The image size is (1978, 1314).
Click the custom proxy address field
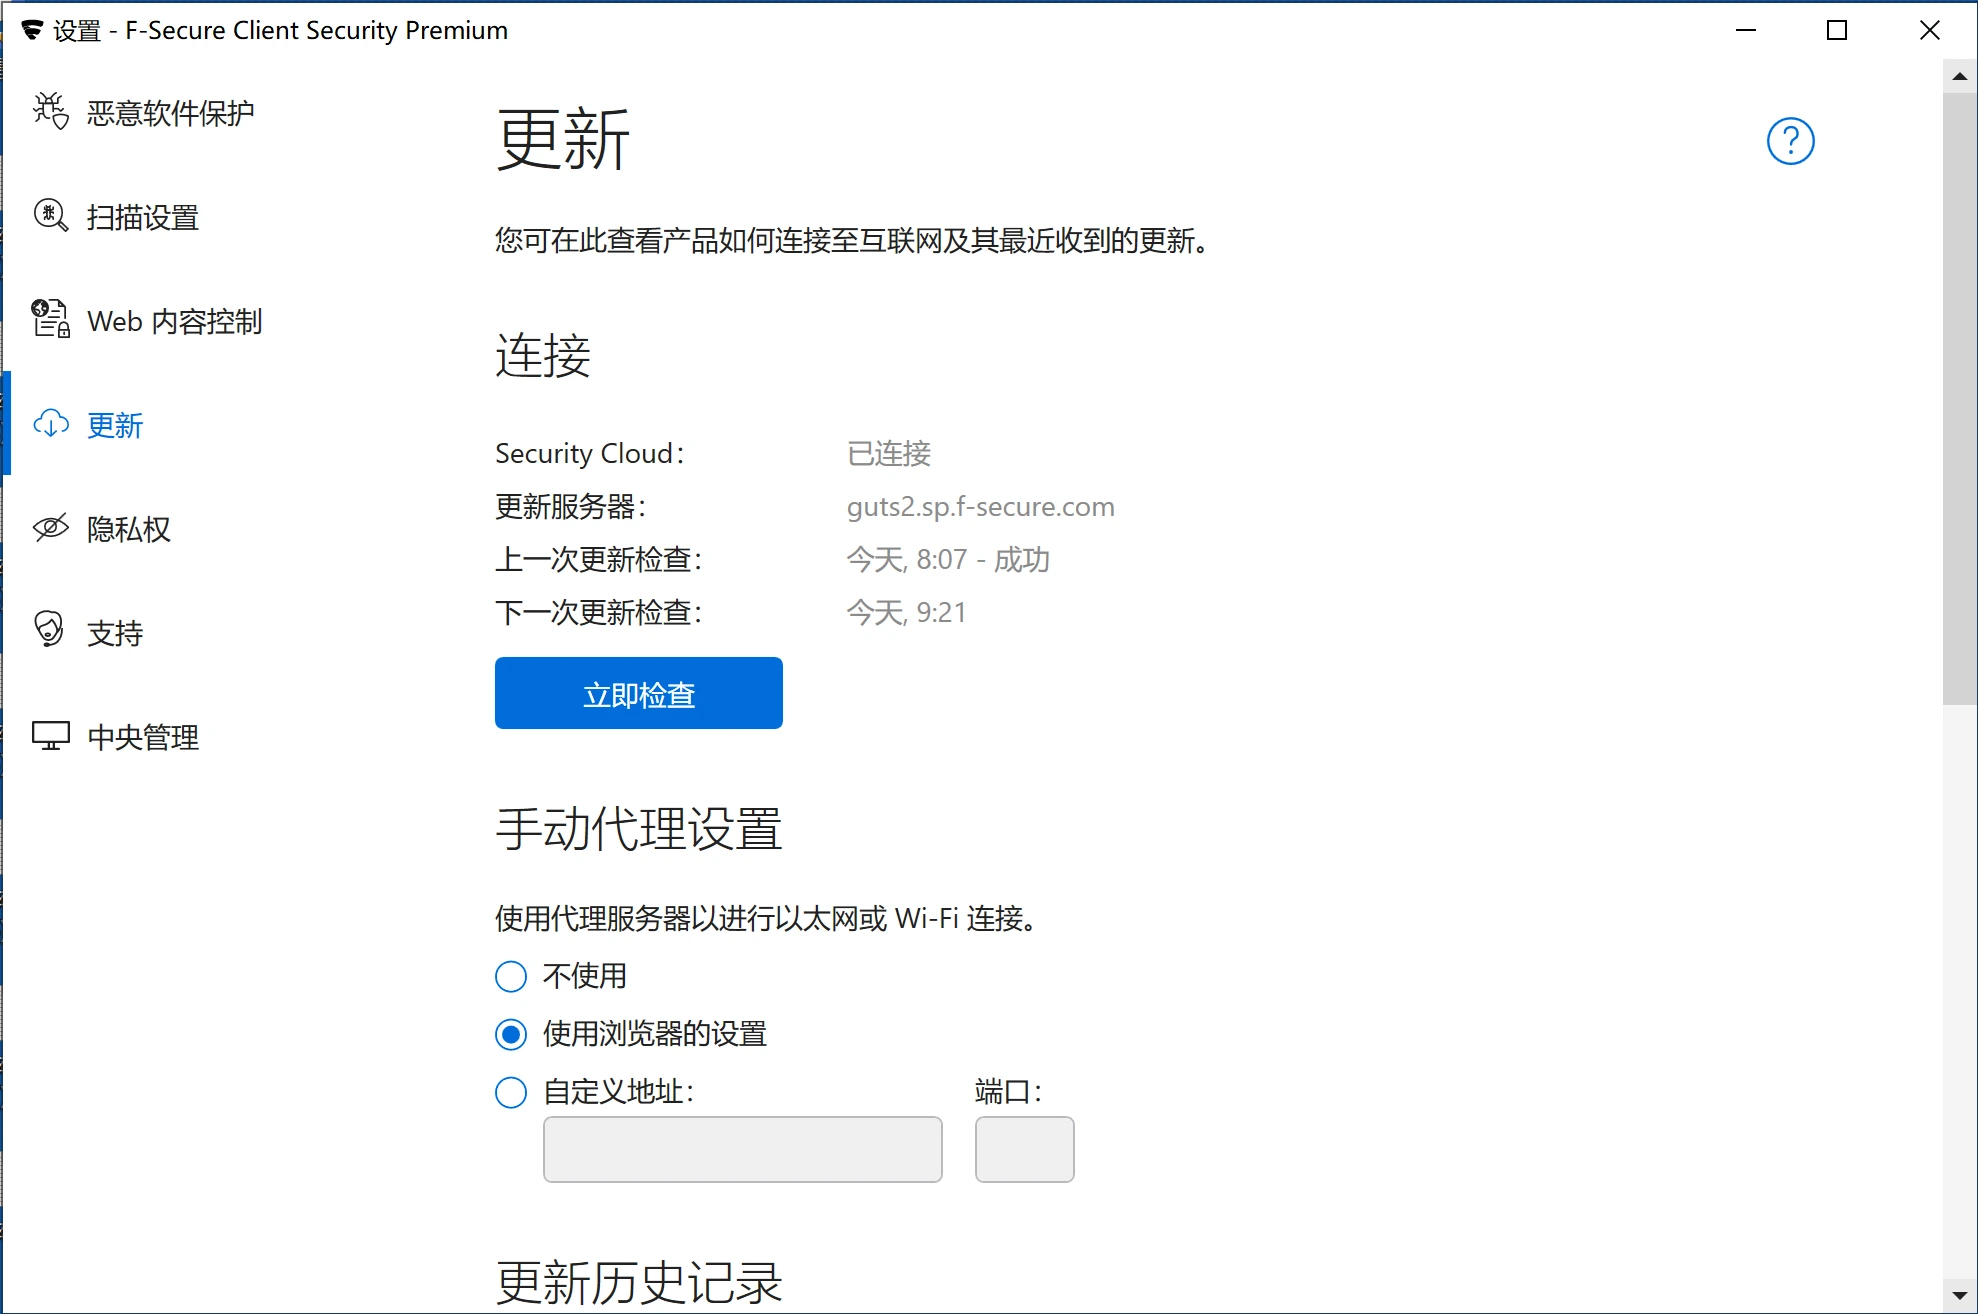pyautogui.click(x=742, y=1150)
